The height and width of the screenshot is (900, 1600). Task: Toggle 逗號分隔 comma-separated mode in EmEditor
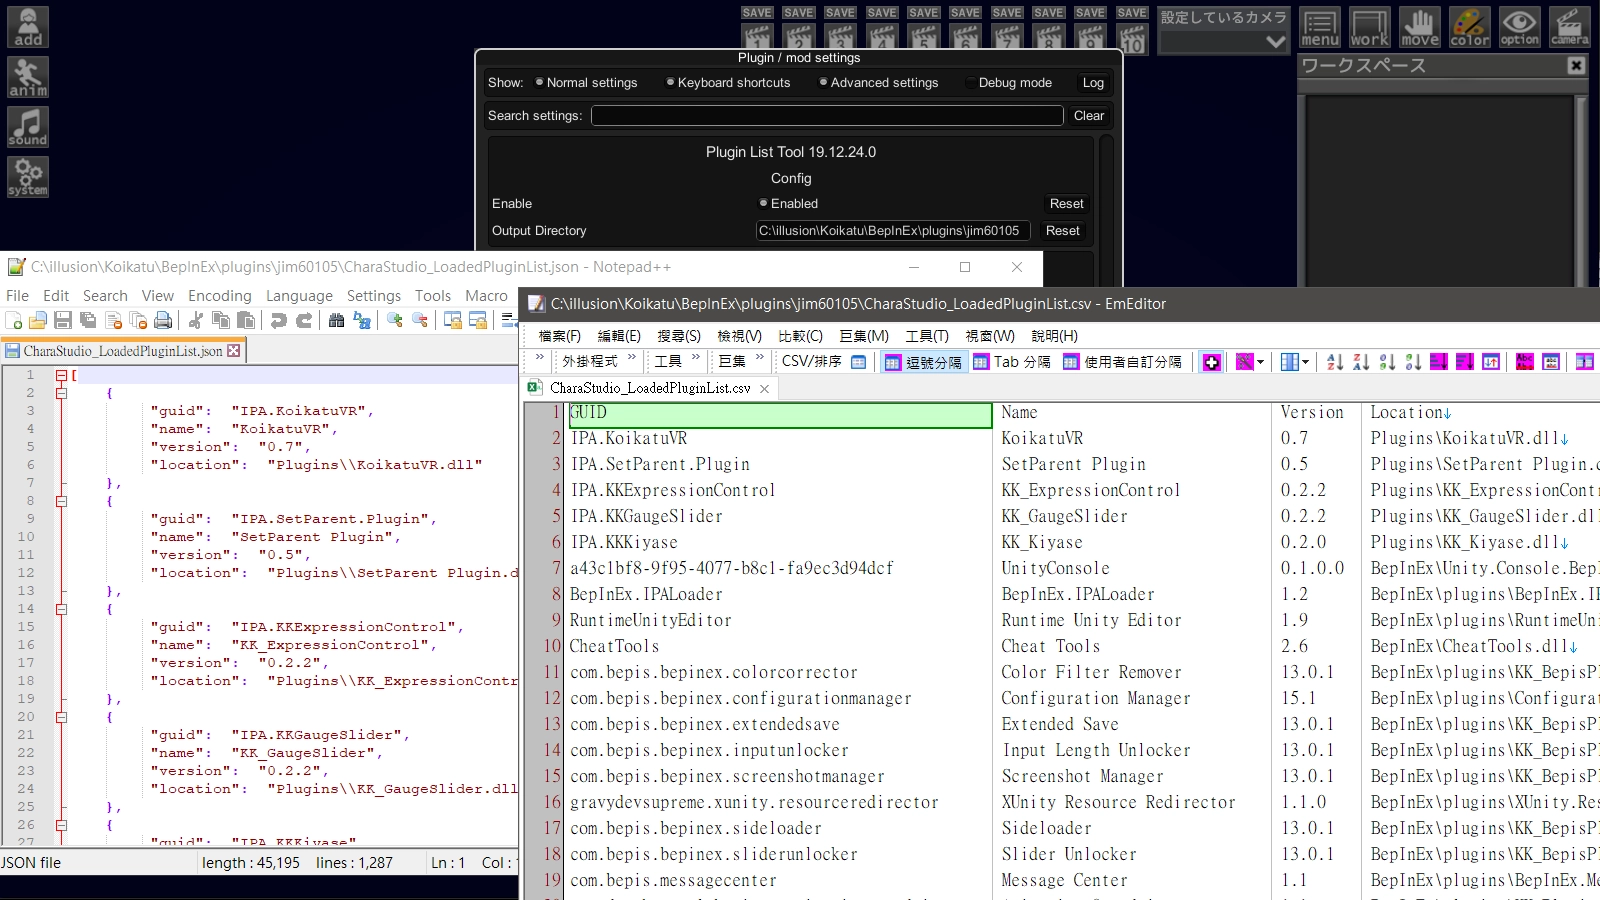click(923, 362)
